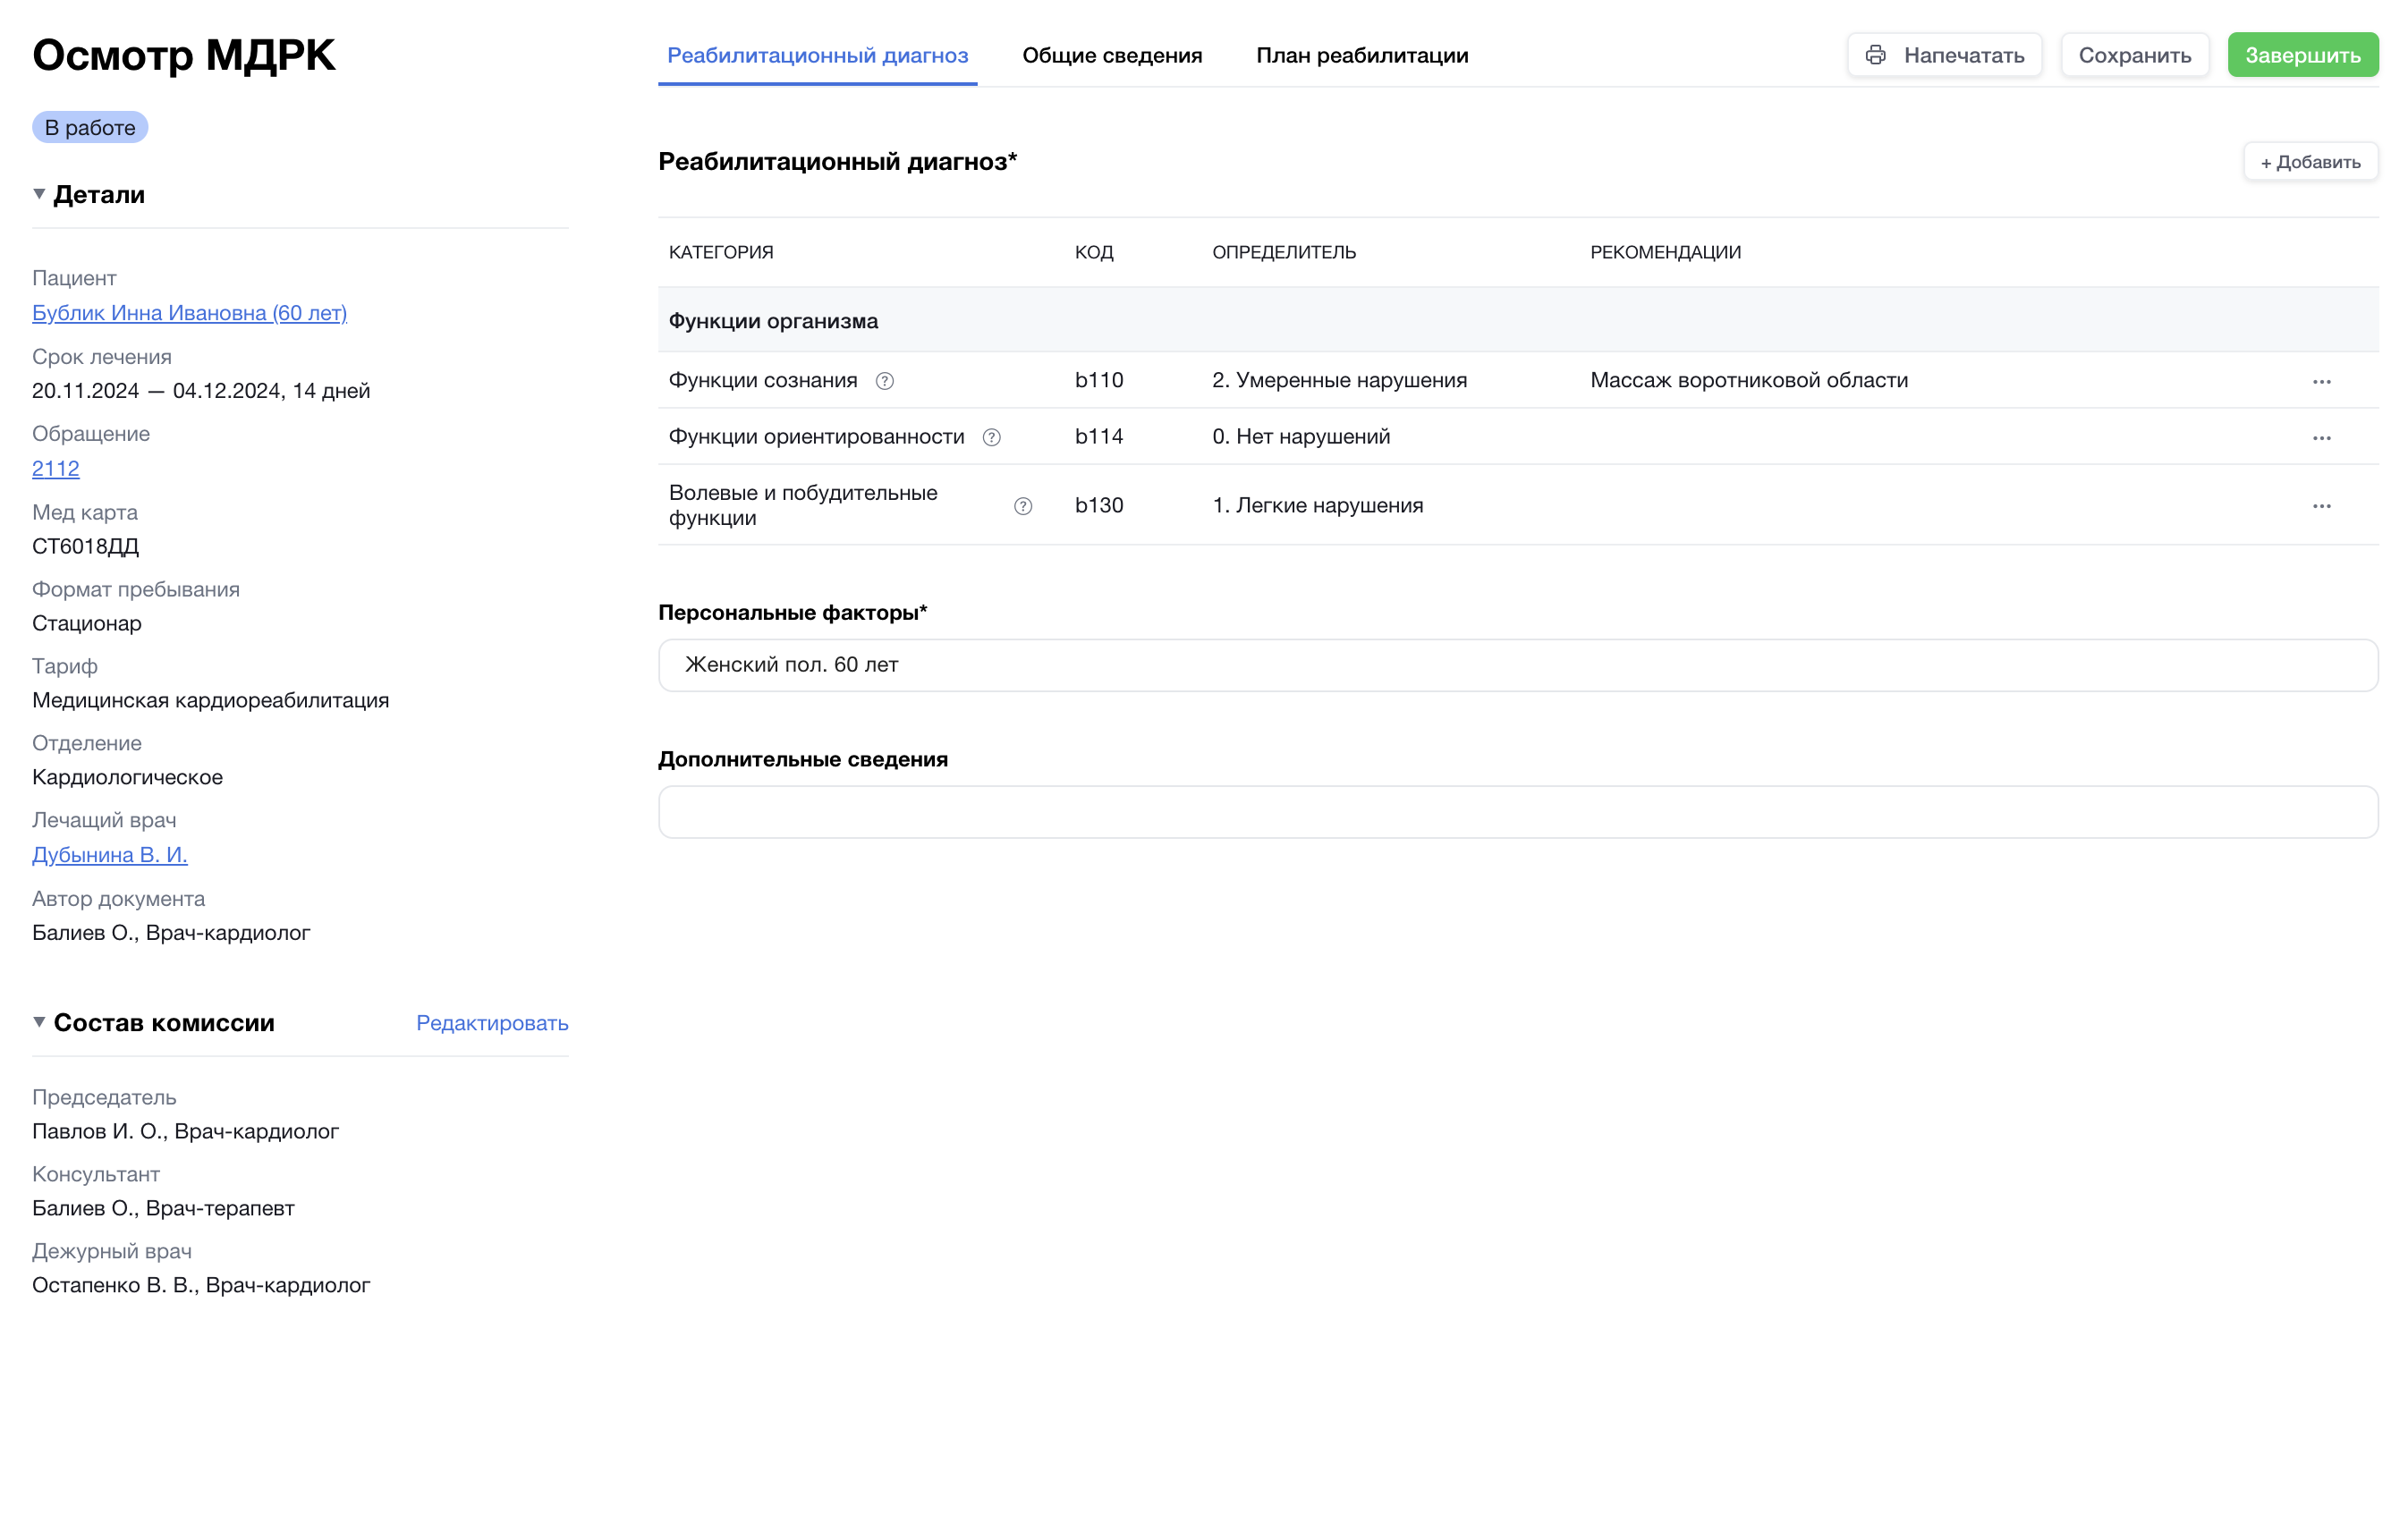
Task: Switch to Общие сведения tab
Action: (1111, 55)
